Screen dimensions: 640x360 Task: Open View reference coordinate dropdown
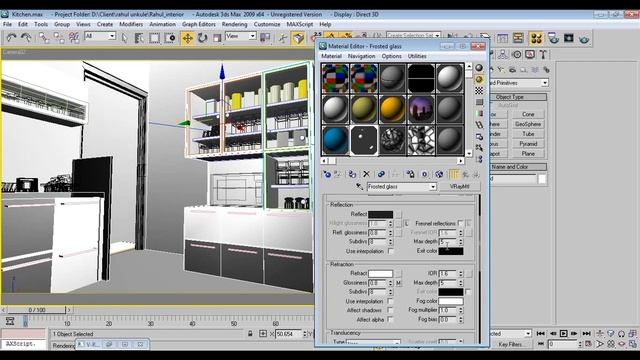tap(241, 36)
